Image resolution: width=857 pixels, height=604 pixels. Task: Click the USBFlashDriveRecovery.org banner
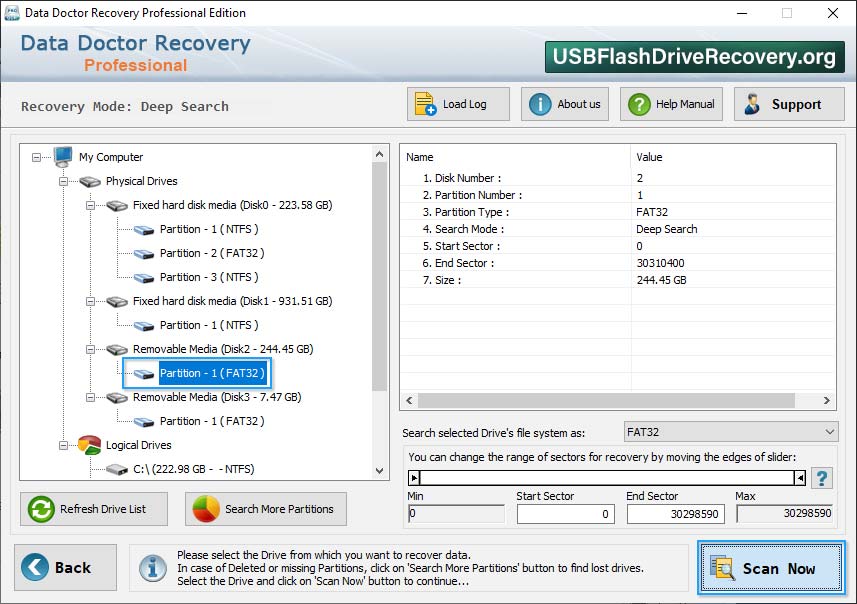694,57
